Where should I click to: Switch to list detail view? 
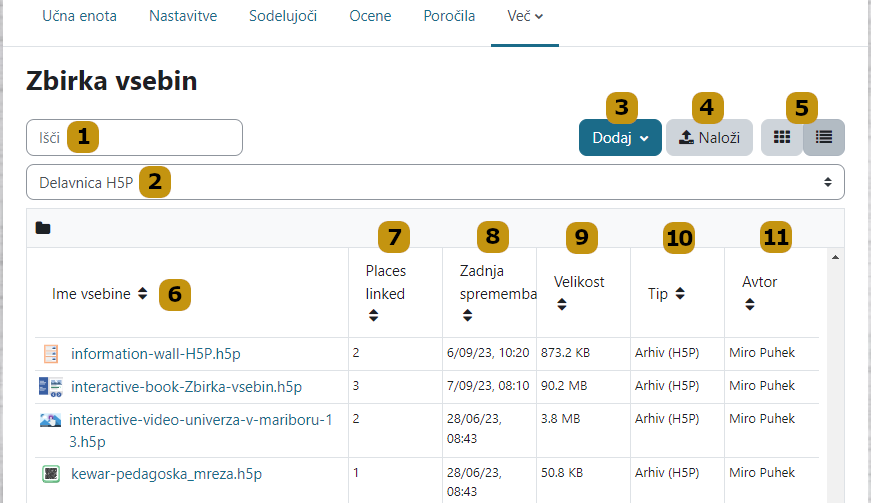point(824,138)
